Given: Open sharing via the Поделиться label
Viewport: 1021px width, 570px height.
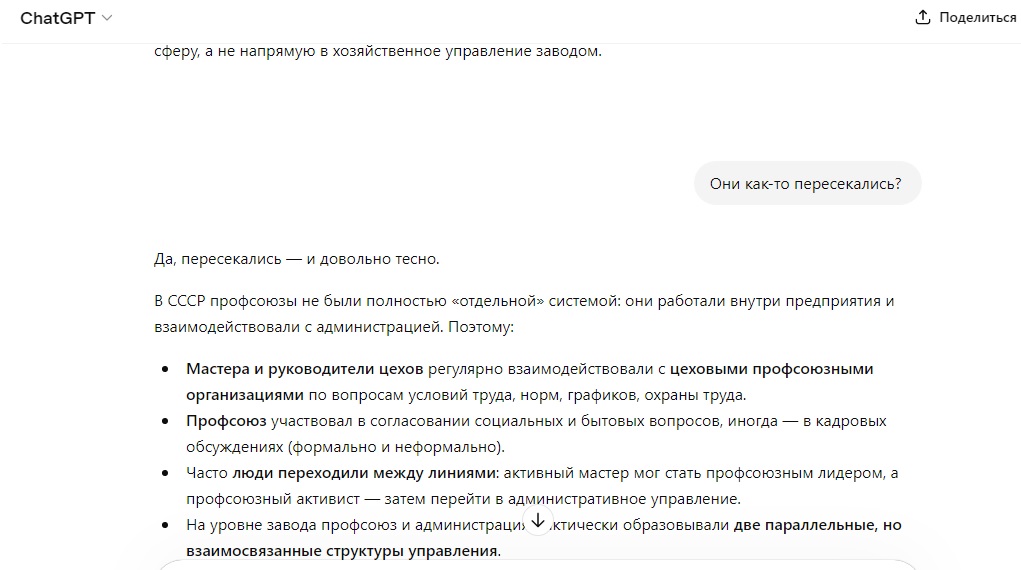Looking at the screenshot, I should point(977,18).
